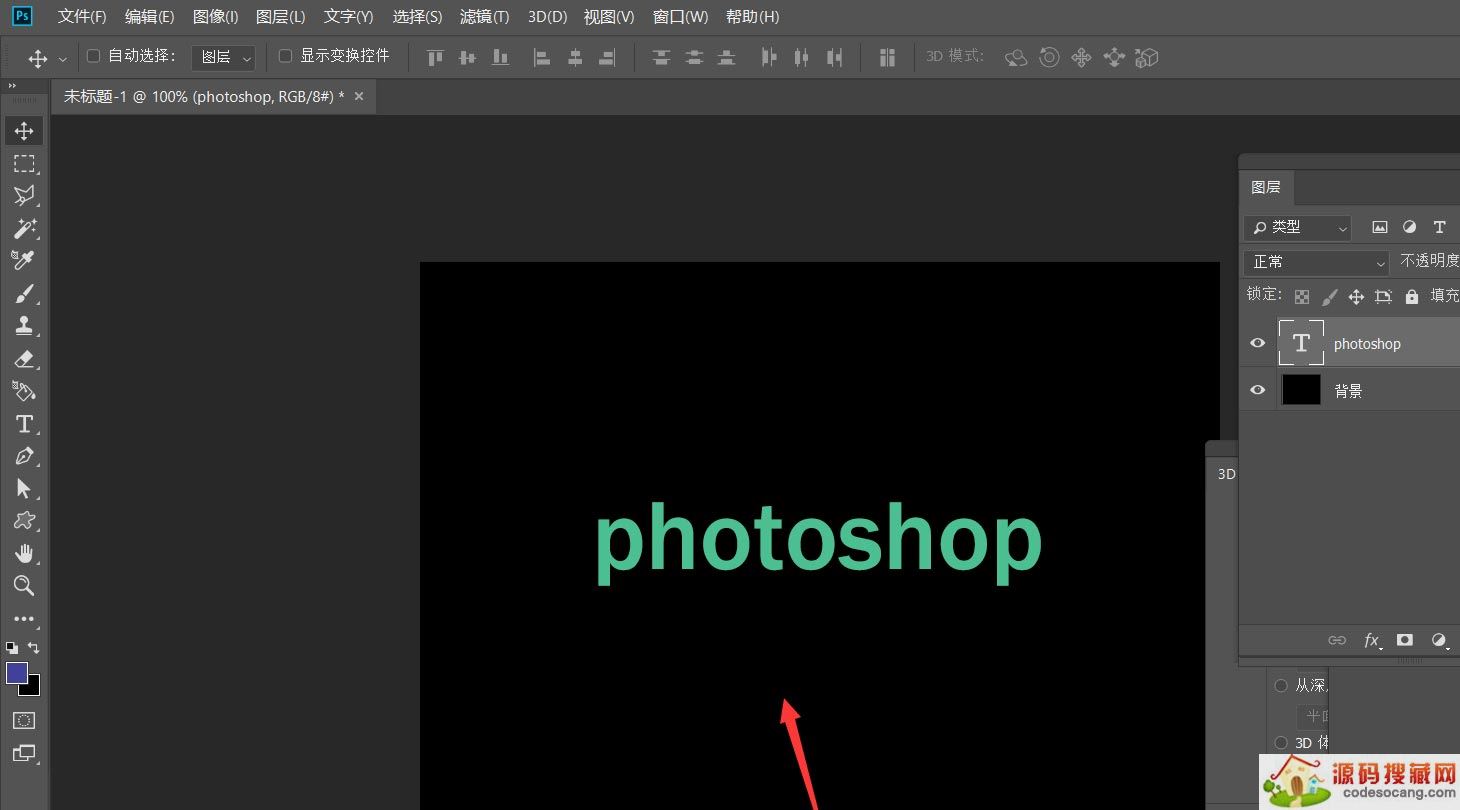Select the Paint Bucket tool
The width and height of the screenshot is (1460, 810).
(x=24, y=391)
